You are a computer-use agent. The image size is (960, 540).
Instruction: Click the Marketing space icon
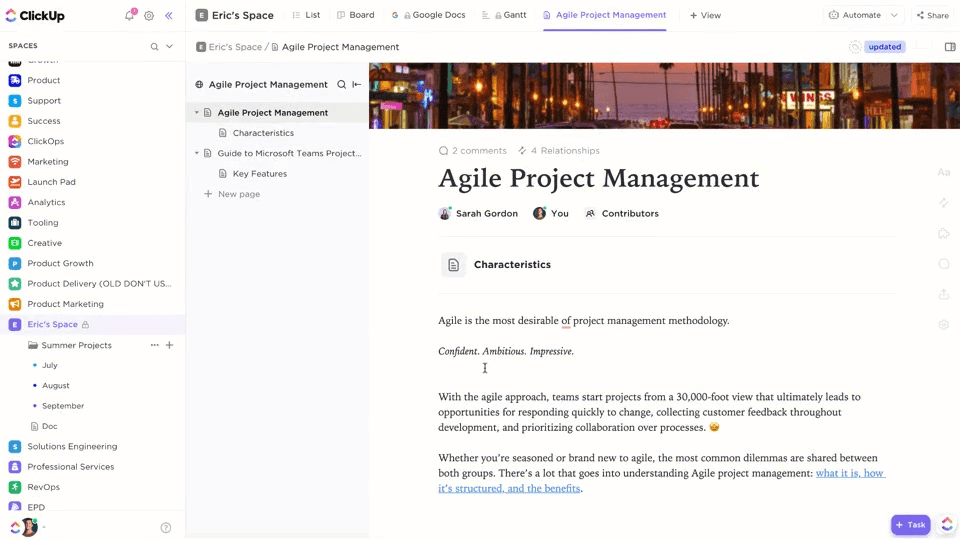tap(15, 162)
